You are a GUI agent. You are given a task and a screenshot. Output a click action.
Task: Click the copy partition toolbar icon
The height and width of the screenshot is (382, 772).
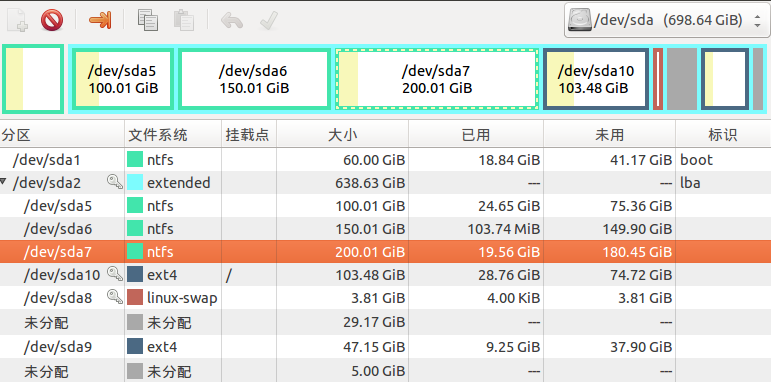coord(148,21)
